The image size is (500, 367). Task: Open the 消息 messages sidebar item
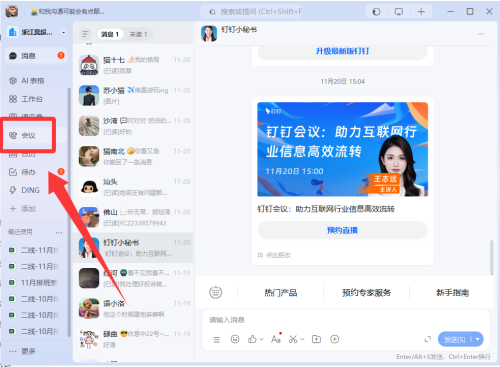point(36,56)
